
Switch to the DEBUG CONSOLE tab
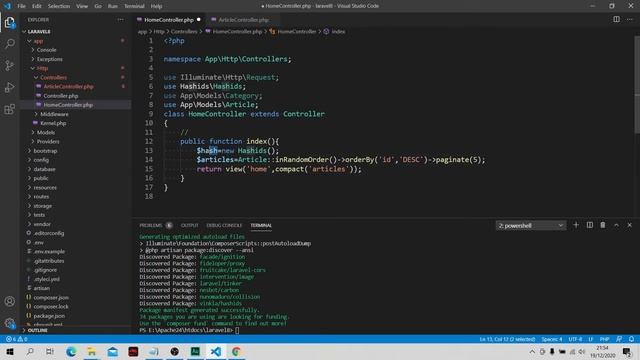tap(224, 225)
